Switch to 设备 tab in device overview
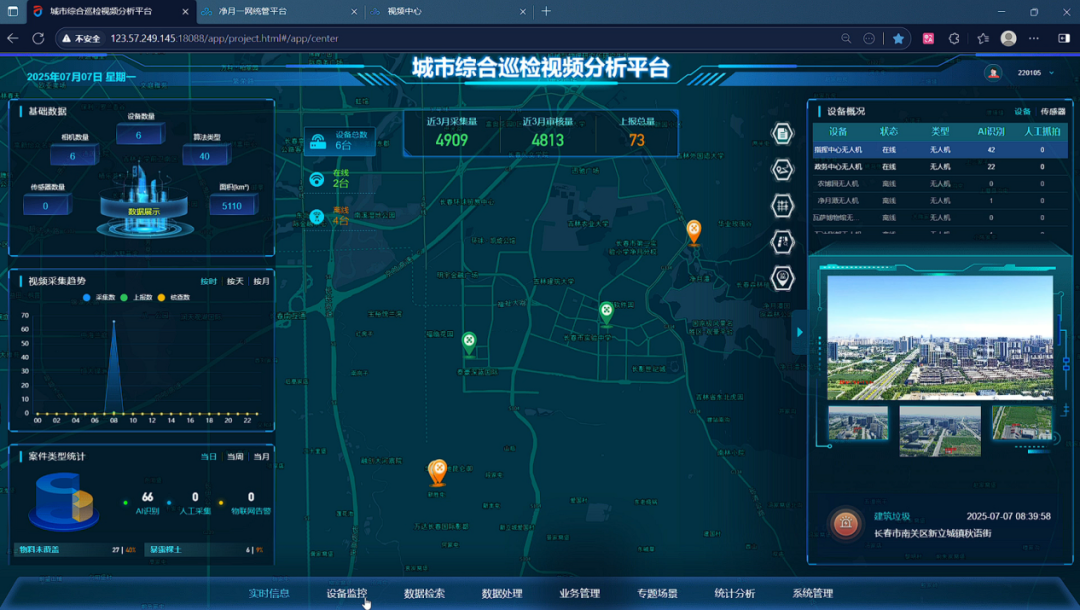1080x610 pixels. click(x=1022, y=112)
